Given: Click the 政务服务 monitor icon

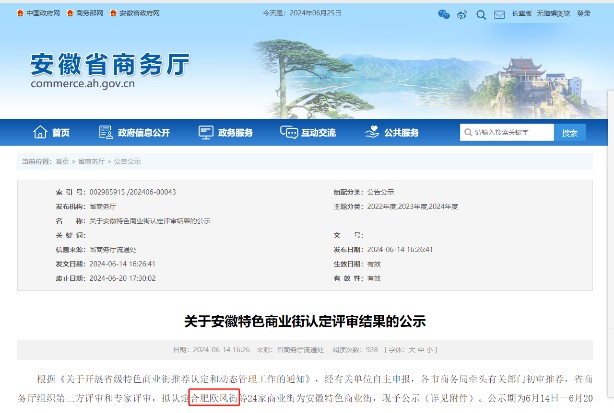Looking at the screenshot, I should pyautogui.click(x=205, y=133).
